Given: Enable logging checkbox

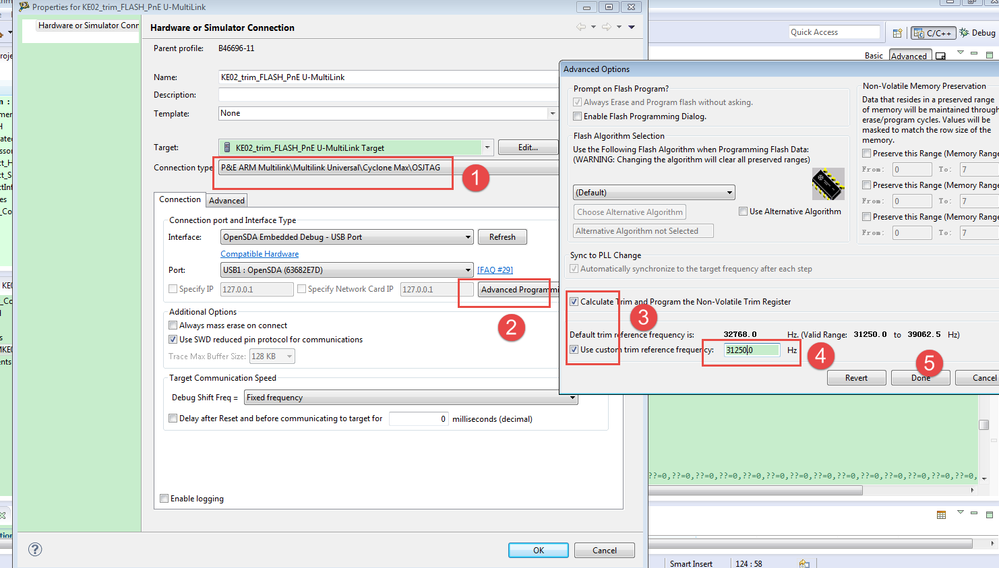Looking at the screenshot, I should (164, 499).
